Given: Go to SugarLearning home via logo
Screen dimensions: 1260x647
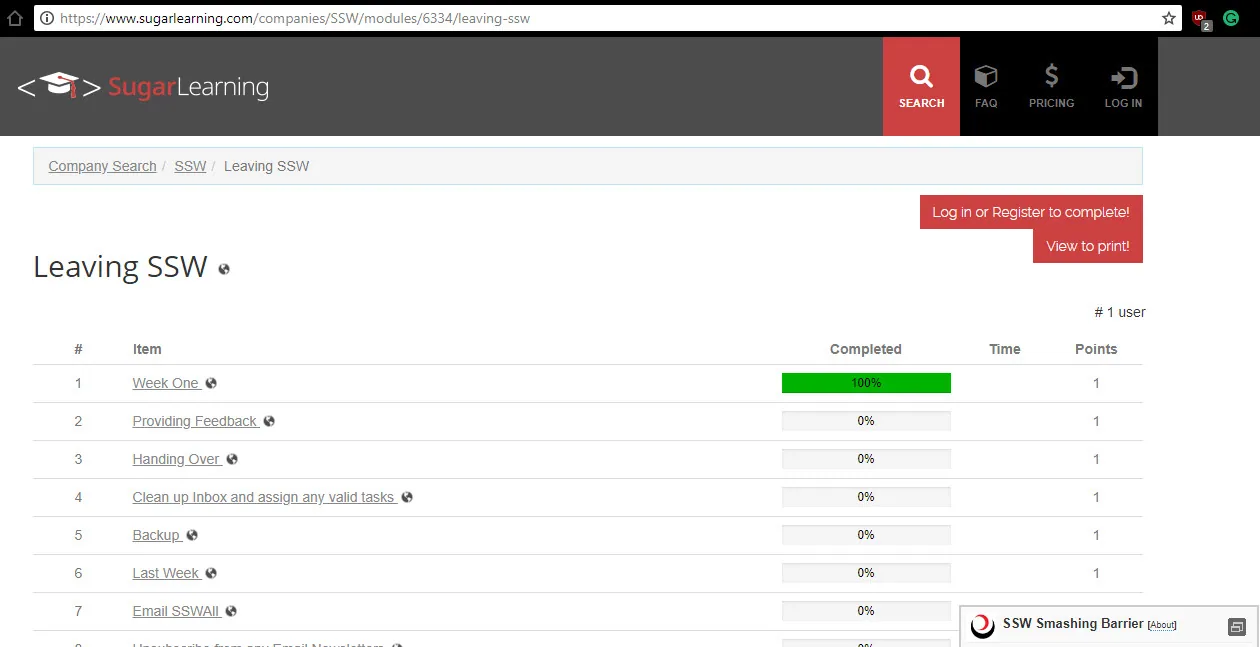Looking at the screenshot, I should (x=143, y=87).
